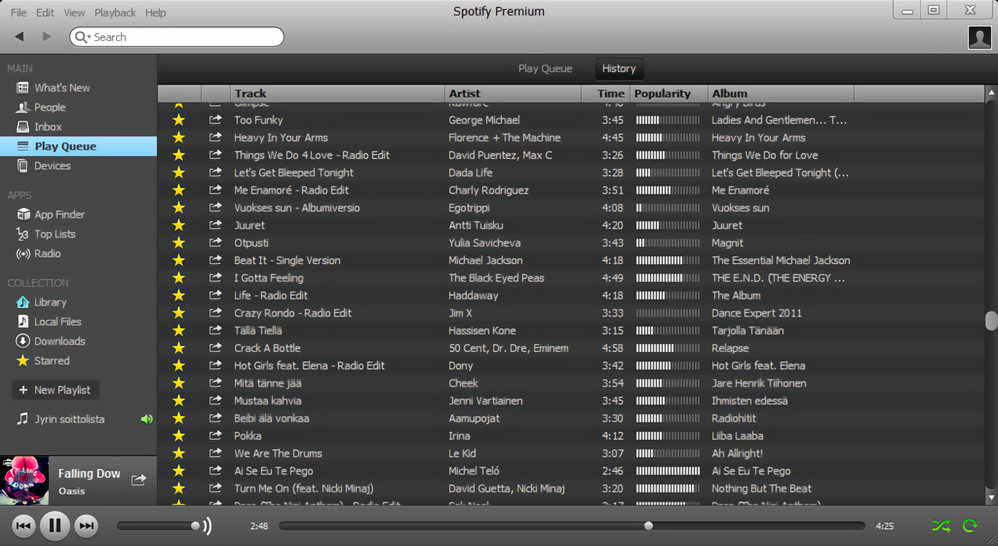Screen dimensions: 998x546
Task: Toggle repeat mode
Action: (970, 526)
